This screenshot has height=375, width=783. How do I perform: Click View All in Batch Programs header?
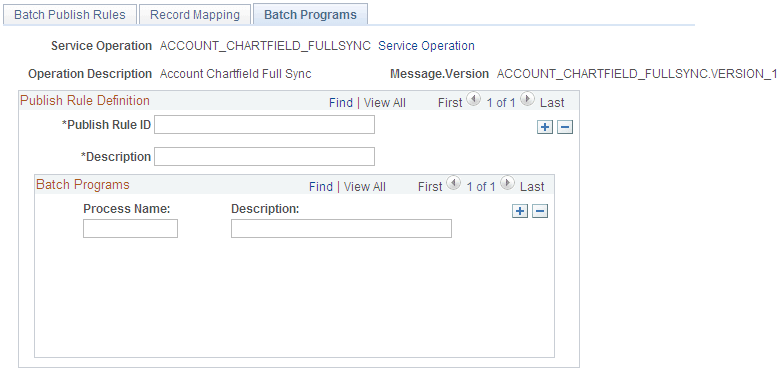(365, 187)
